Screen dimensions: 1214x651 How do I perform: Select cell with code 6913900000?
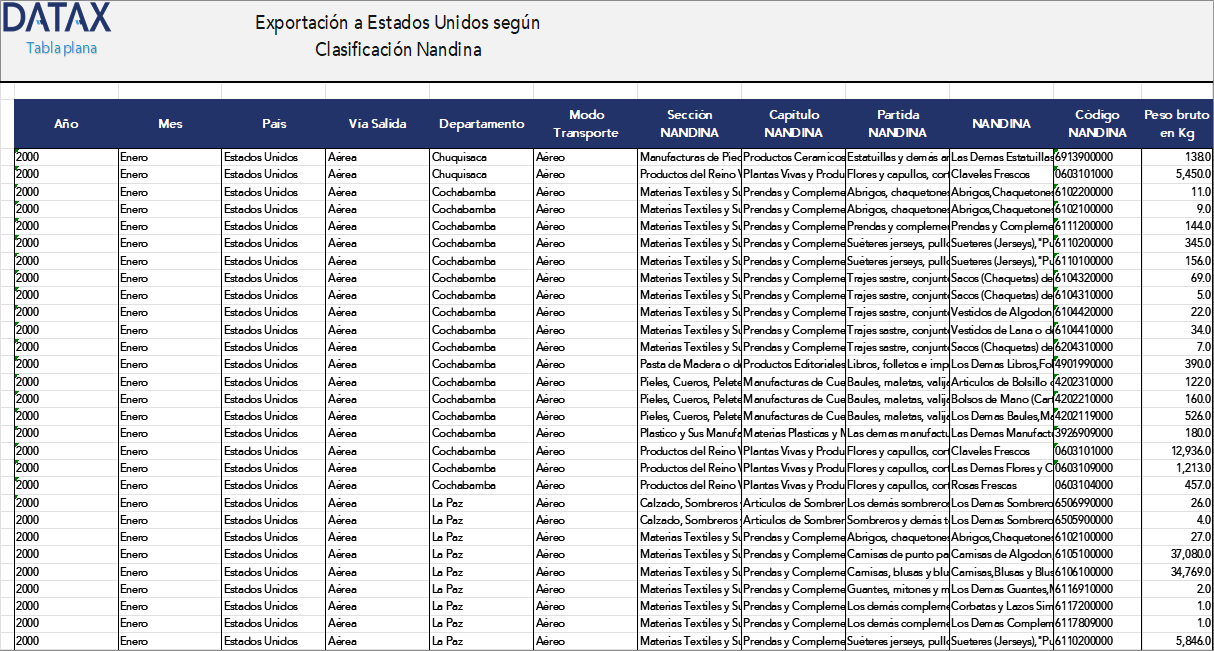[x=1097, y=157]
